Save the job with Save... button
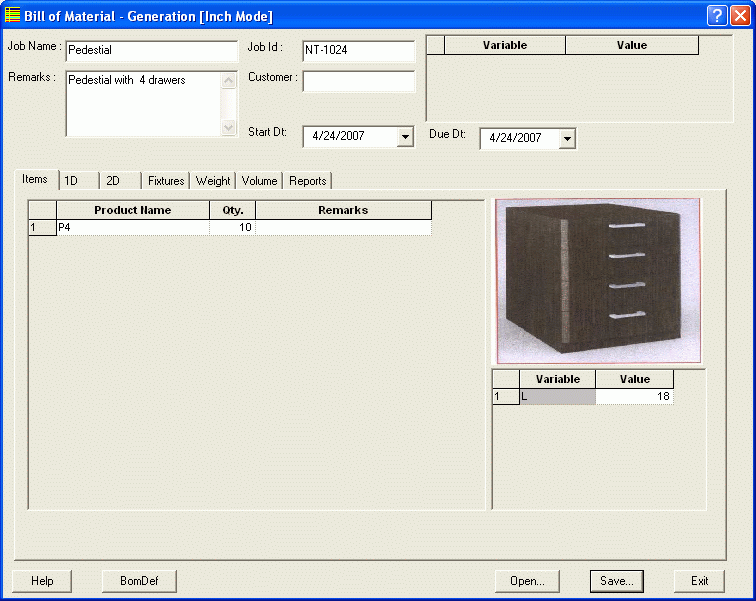 point(616,581)
